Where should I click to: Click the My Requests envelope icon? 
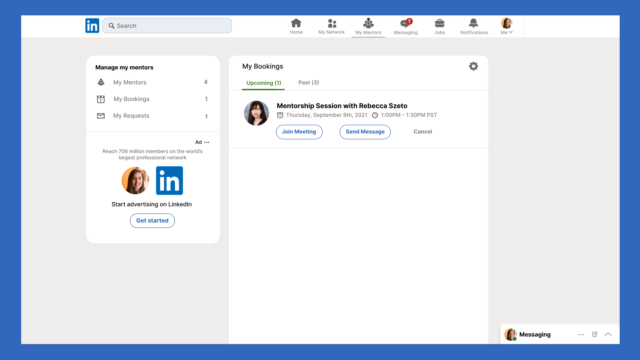click(101, 116)
